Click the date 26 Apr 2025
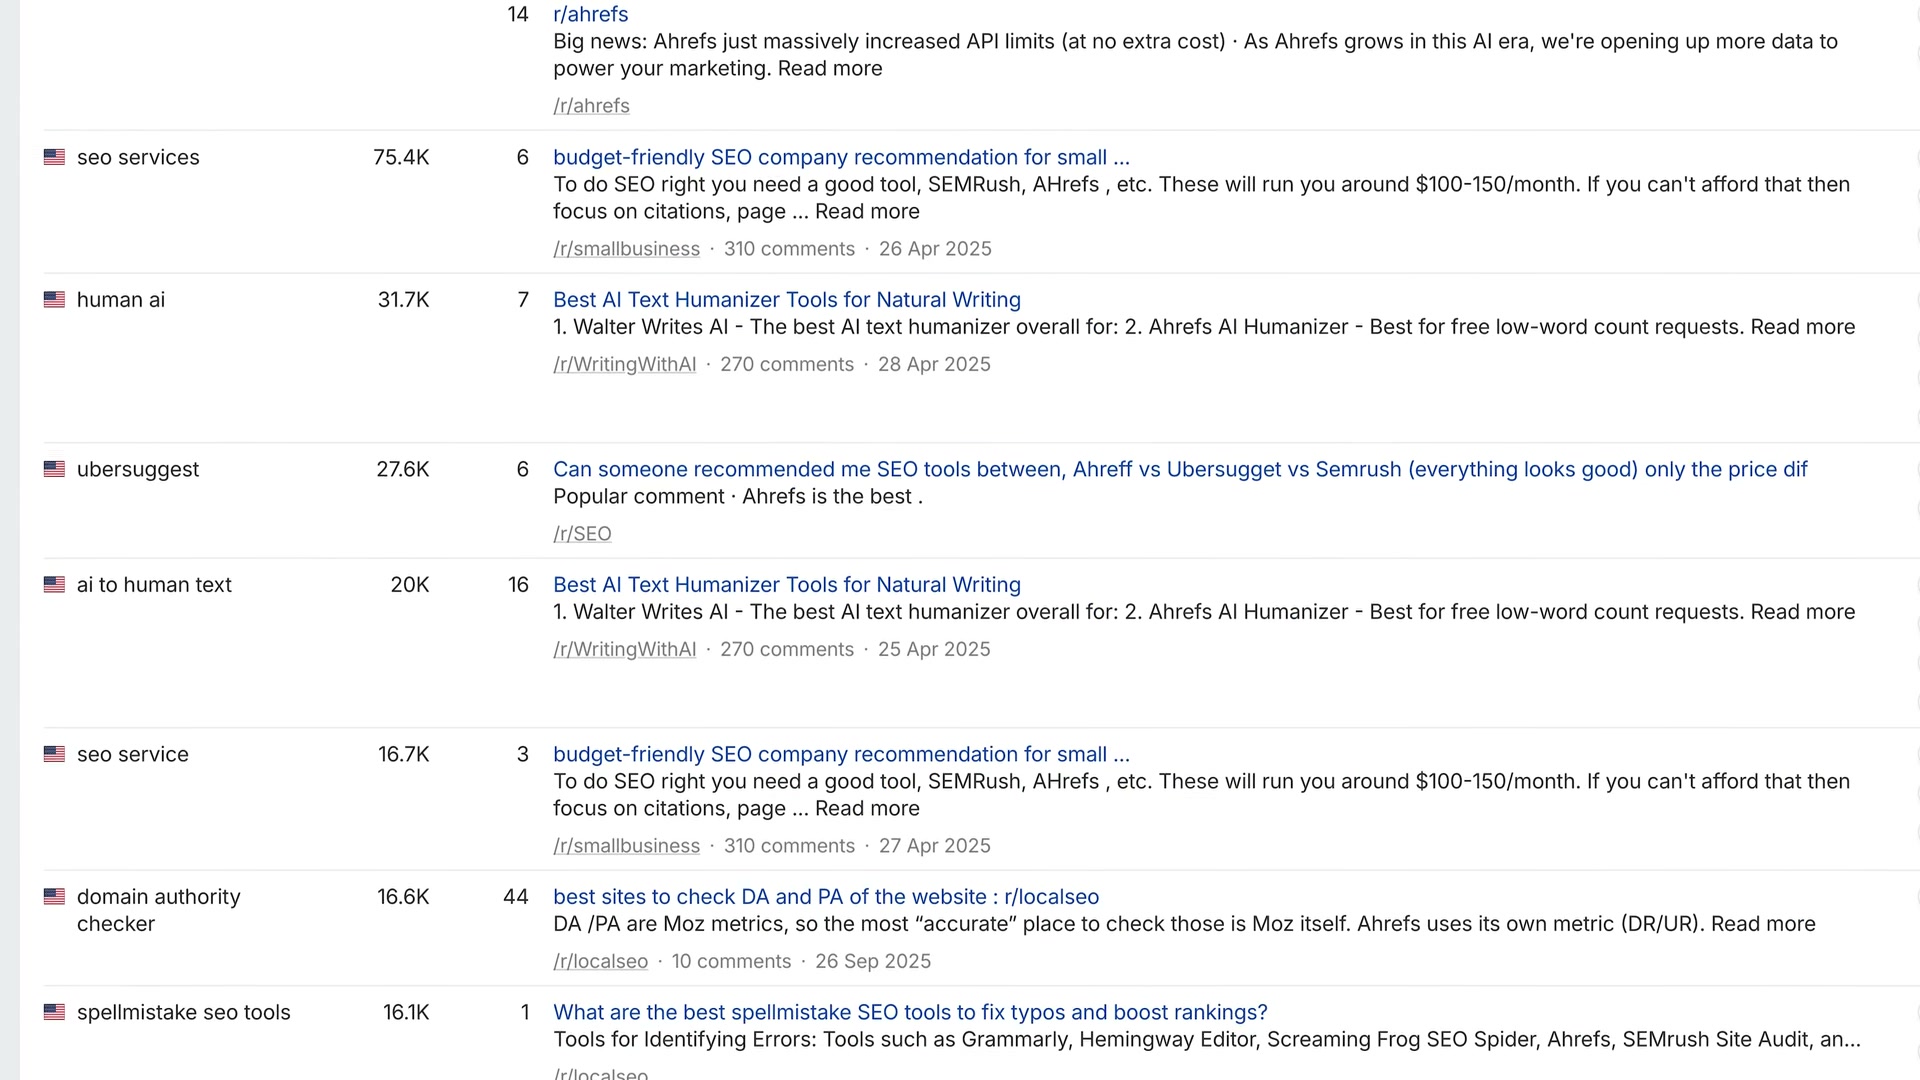The height and width of the screenshot is (1080, 1920). (x=935, y=249)
